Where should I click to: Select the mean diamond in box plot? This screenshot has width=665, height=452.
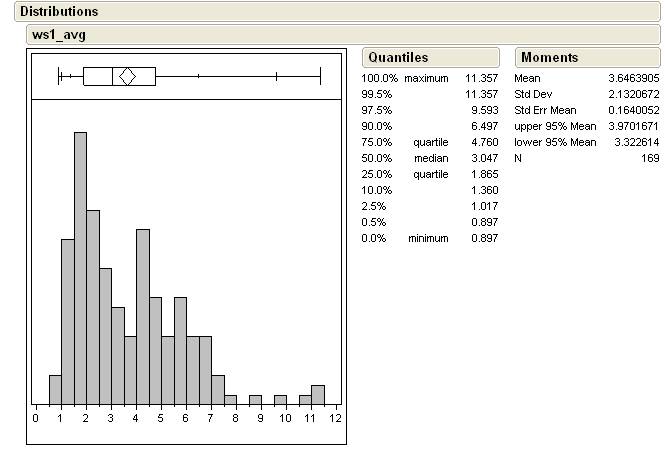pos(127,76)
